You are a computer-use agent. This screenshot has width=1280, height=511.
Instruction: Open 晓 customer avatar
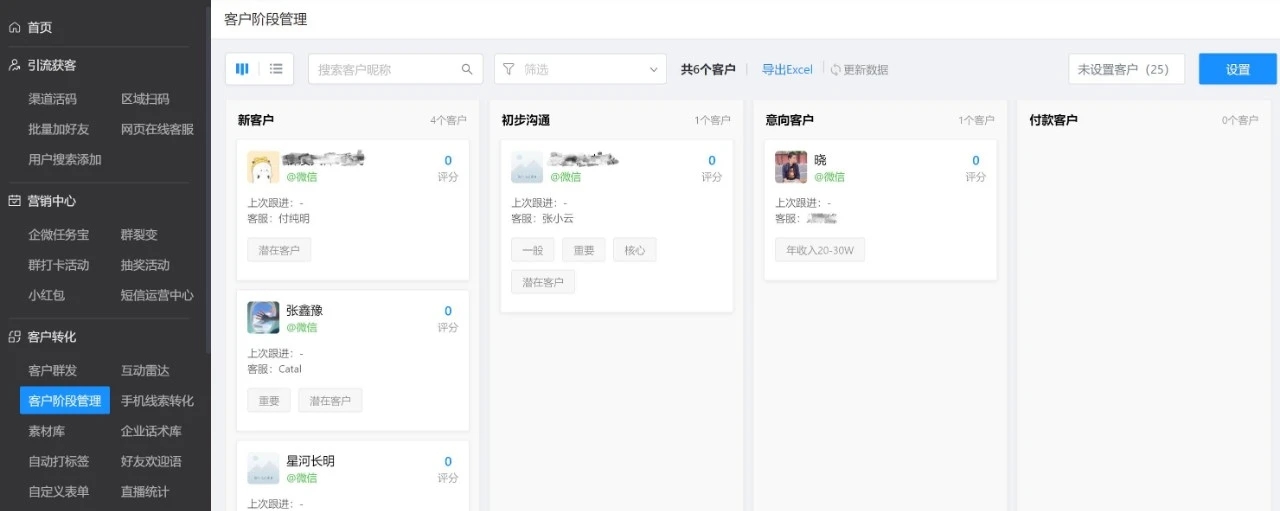pos(791,167)
